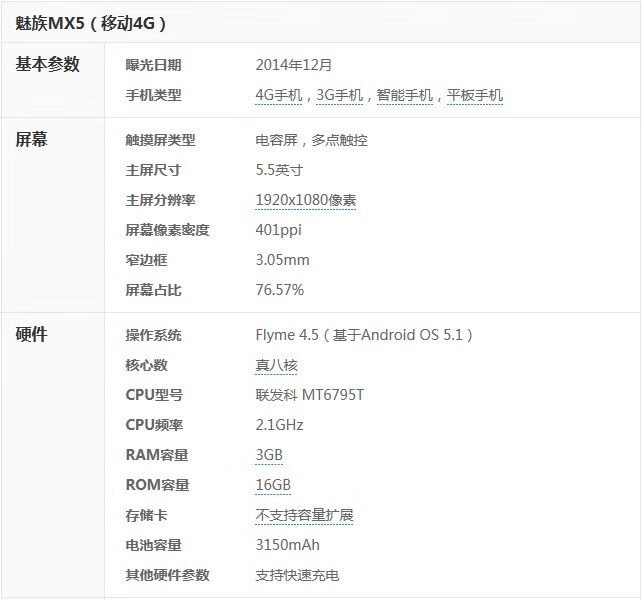644x600 pixels.
Task: Click the 电池容量 label
Action: coord(153,545)
